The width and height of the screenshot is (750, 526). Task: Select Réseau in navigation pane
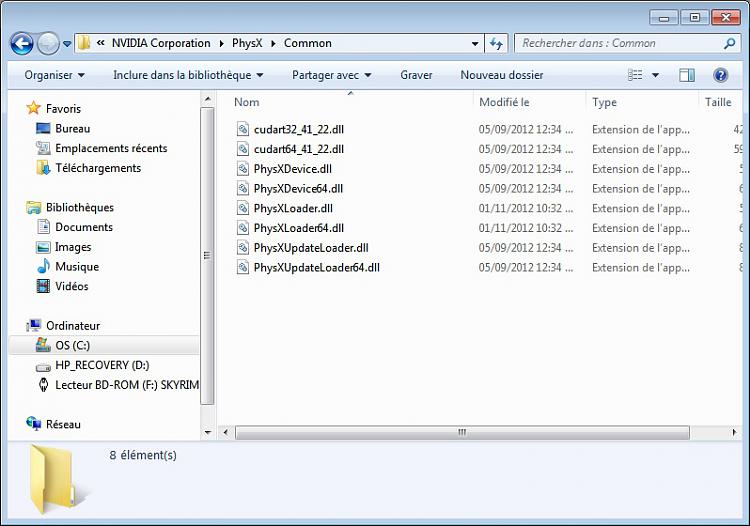[x=63, y=424]
